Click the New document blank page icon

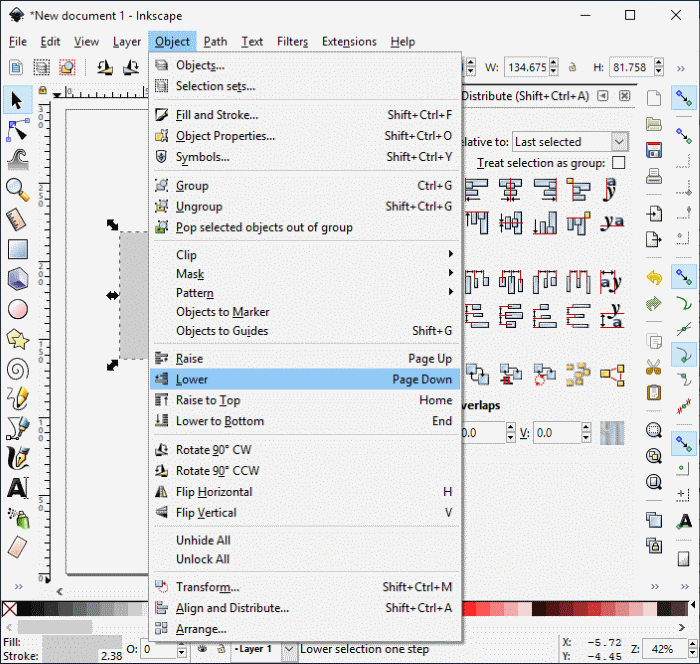pyautogui.click(x=654, y=98)
